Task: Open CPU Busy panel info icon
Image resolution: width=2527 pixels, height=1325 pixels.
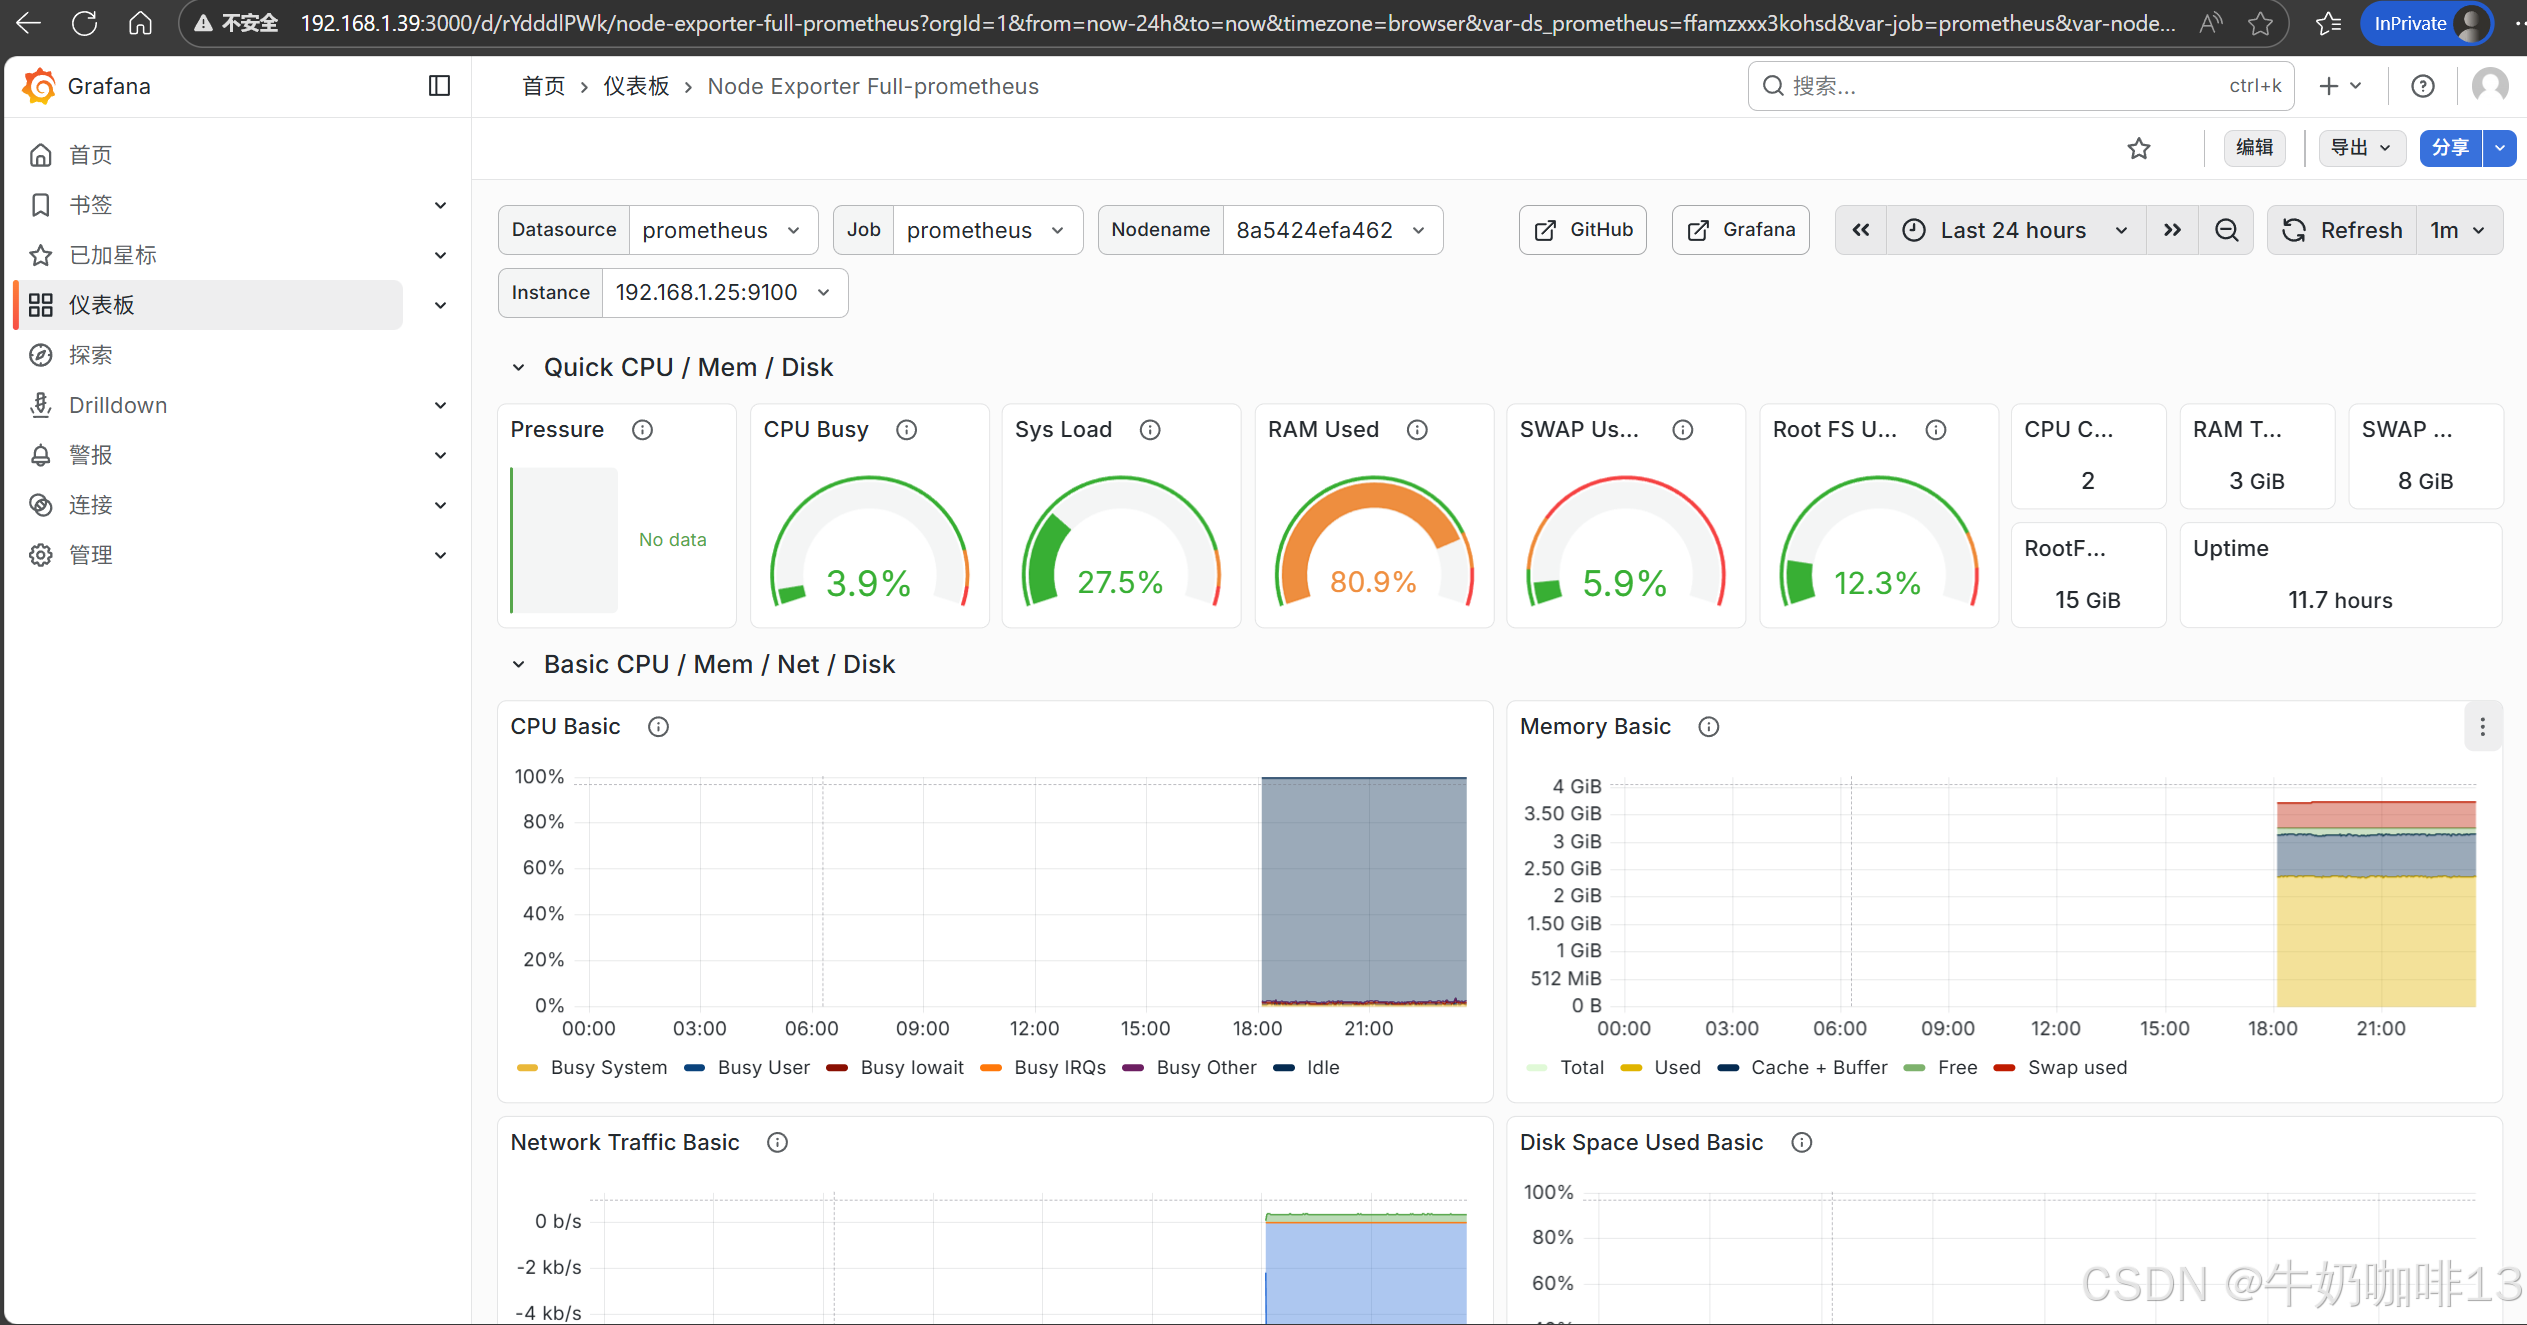Action: pos(906,430)
